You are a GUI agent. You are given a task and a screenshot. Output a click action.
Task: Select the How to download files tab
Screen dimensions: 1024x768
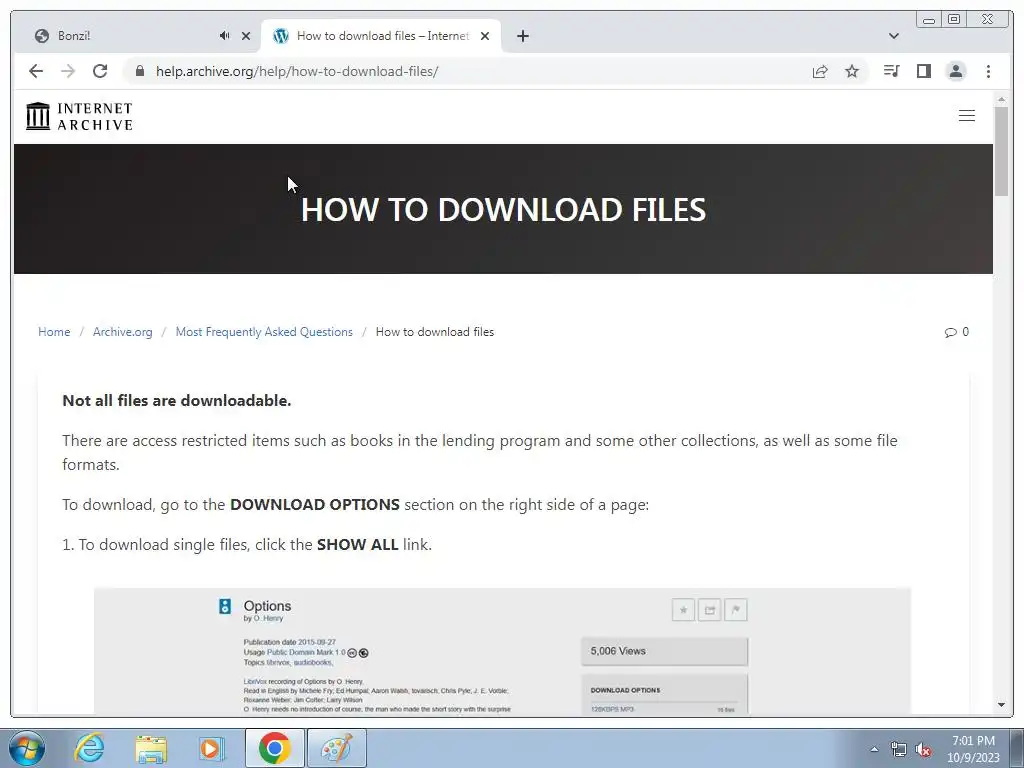[381, 36]
